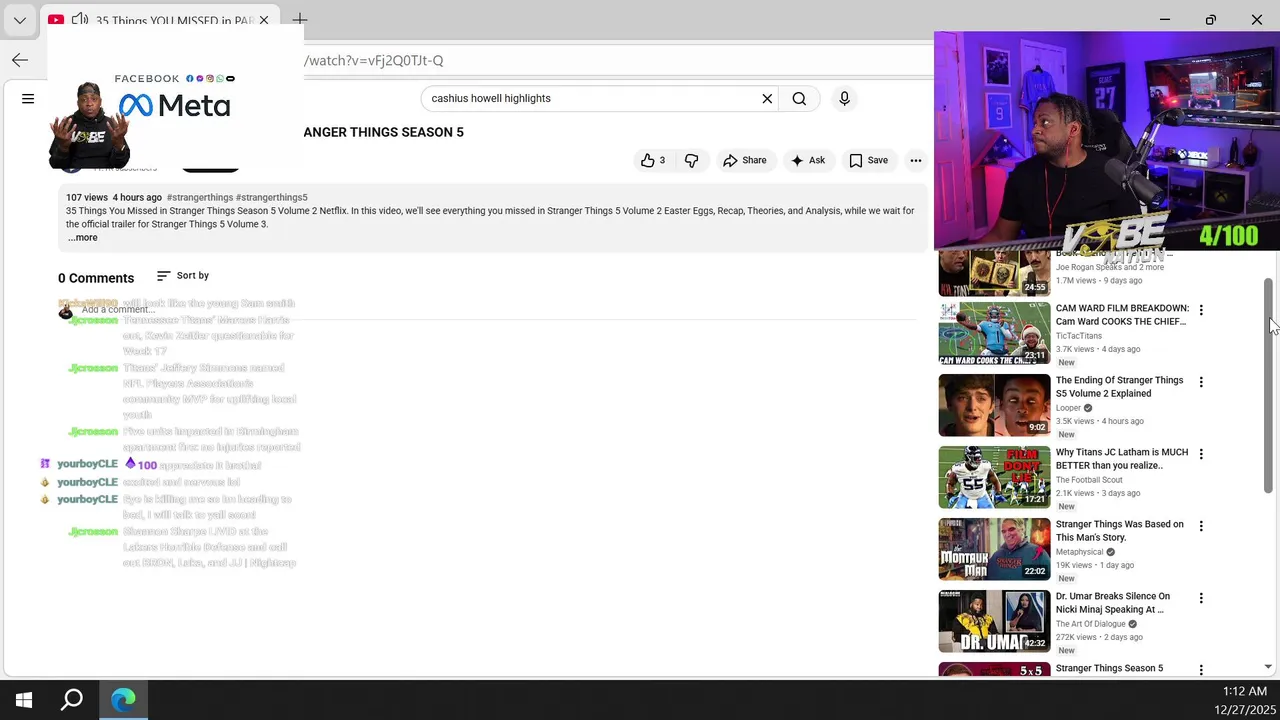Click the scrollbar down arrow
The image size is (1280, 720).
1268,666
